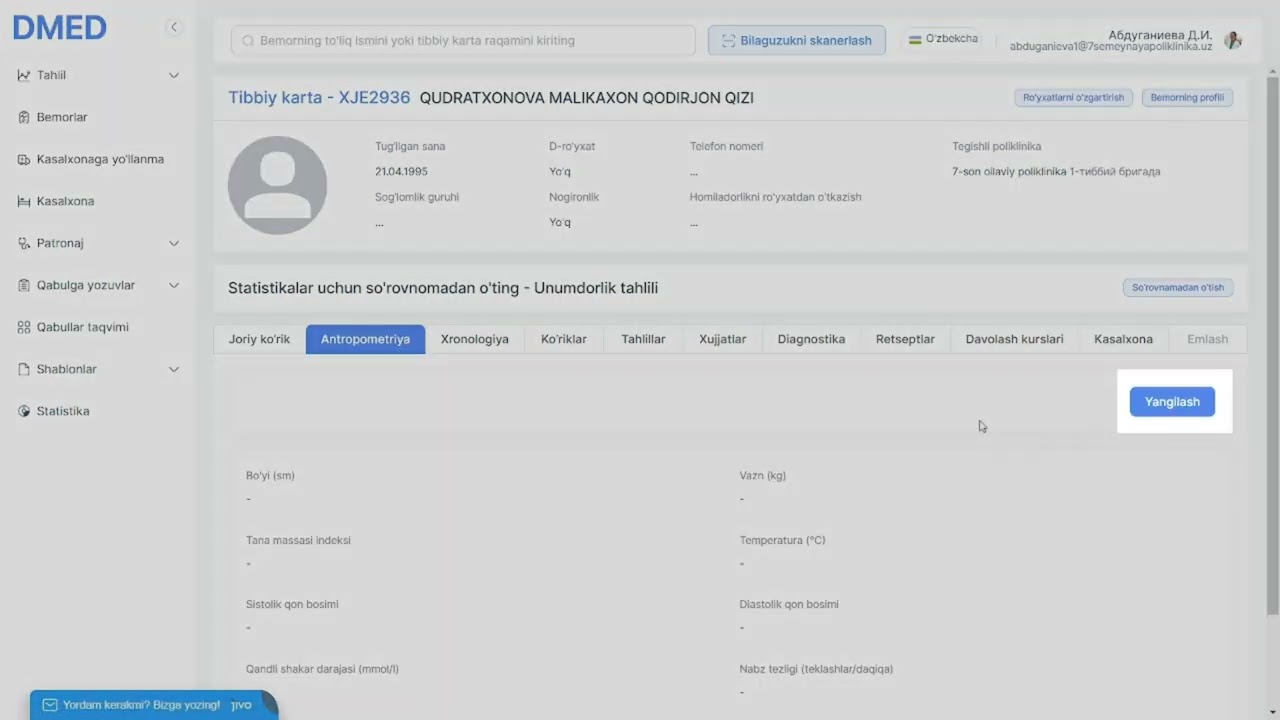Open the Retseptlar tab
This screenshot has height=720, width=1280.
click(x=905, y=339)
